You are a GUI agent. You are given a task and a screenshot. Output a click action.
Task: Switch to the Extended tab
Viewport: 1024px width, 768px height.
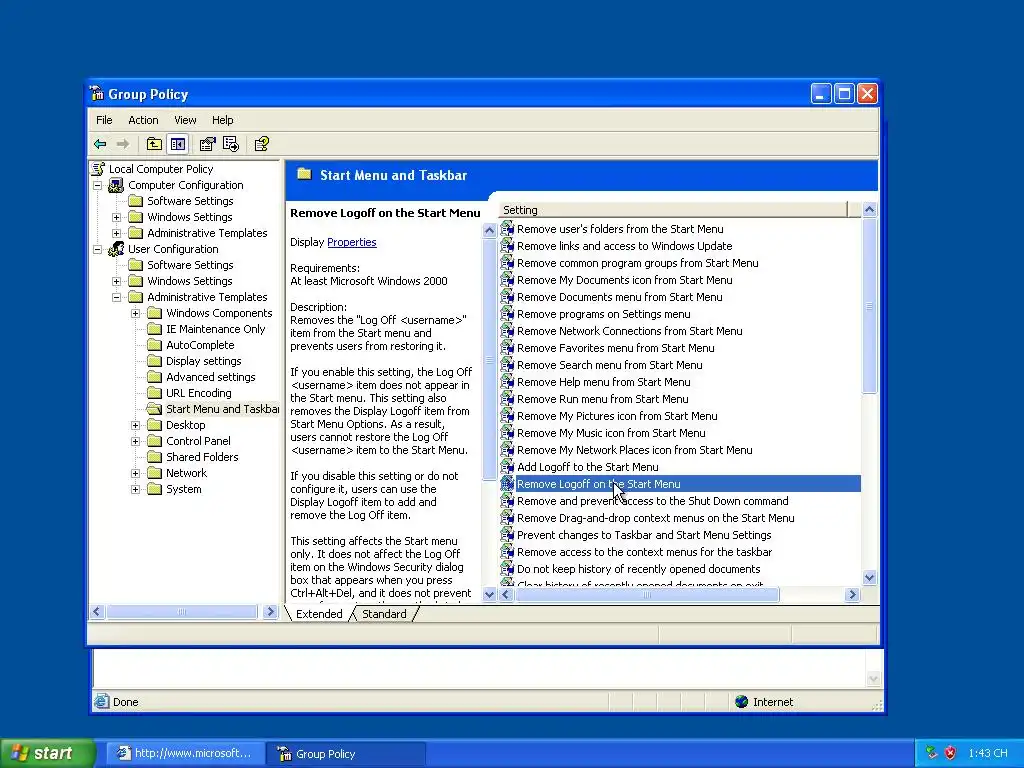319,614
